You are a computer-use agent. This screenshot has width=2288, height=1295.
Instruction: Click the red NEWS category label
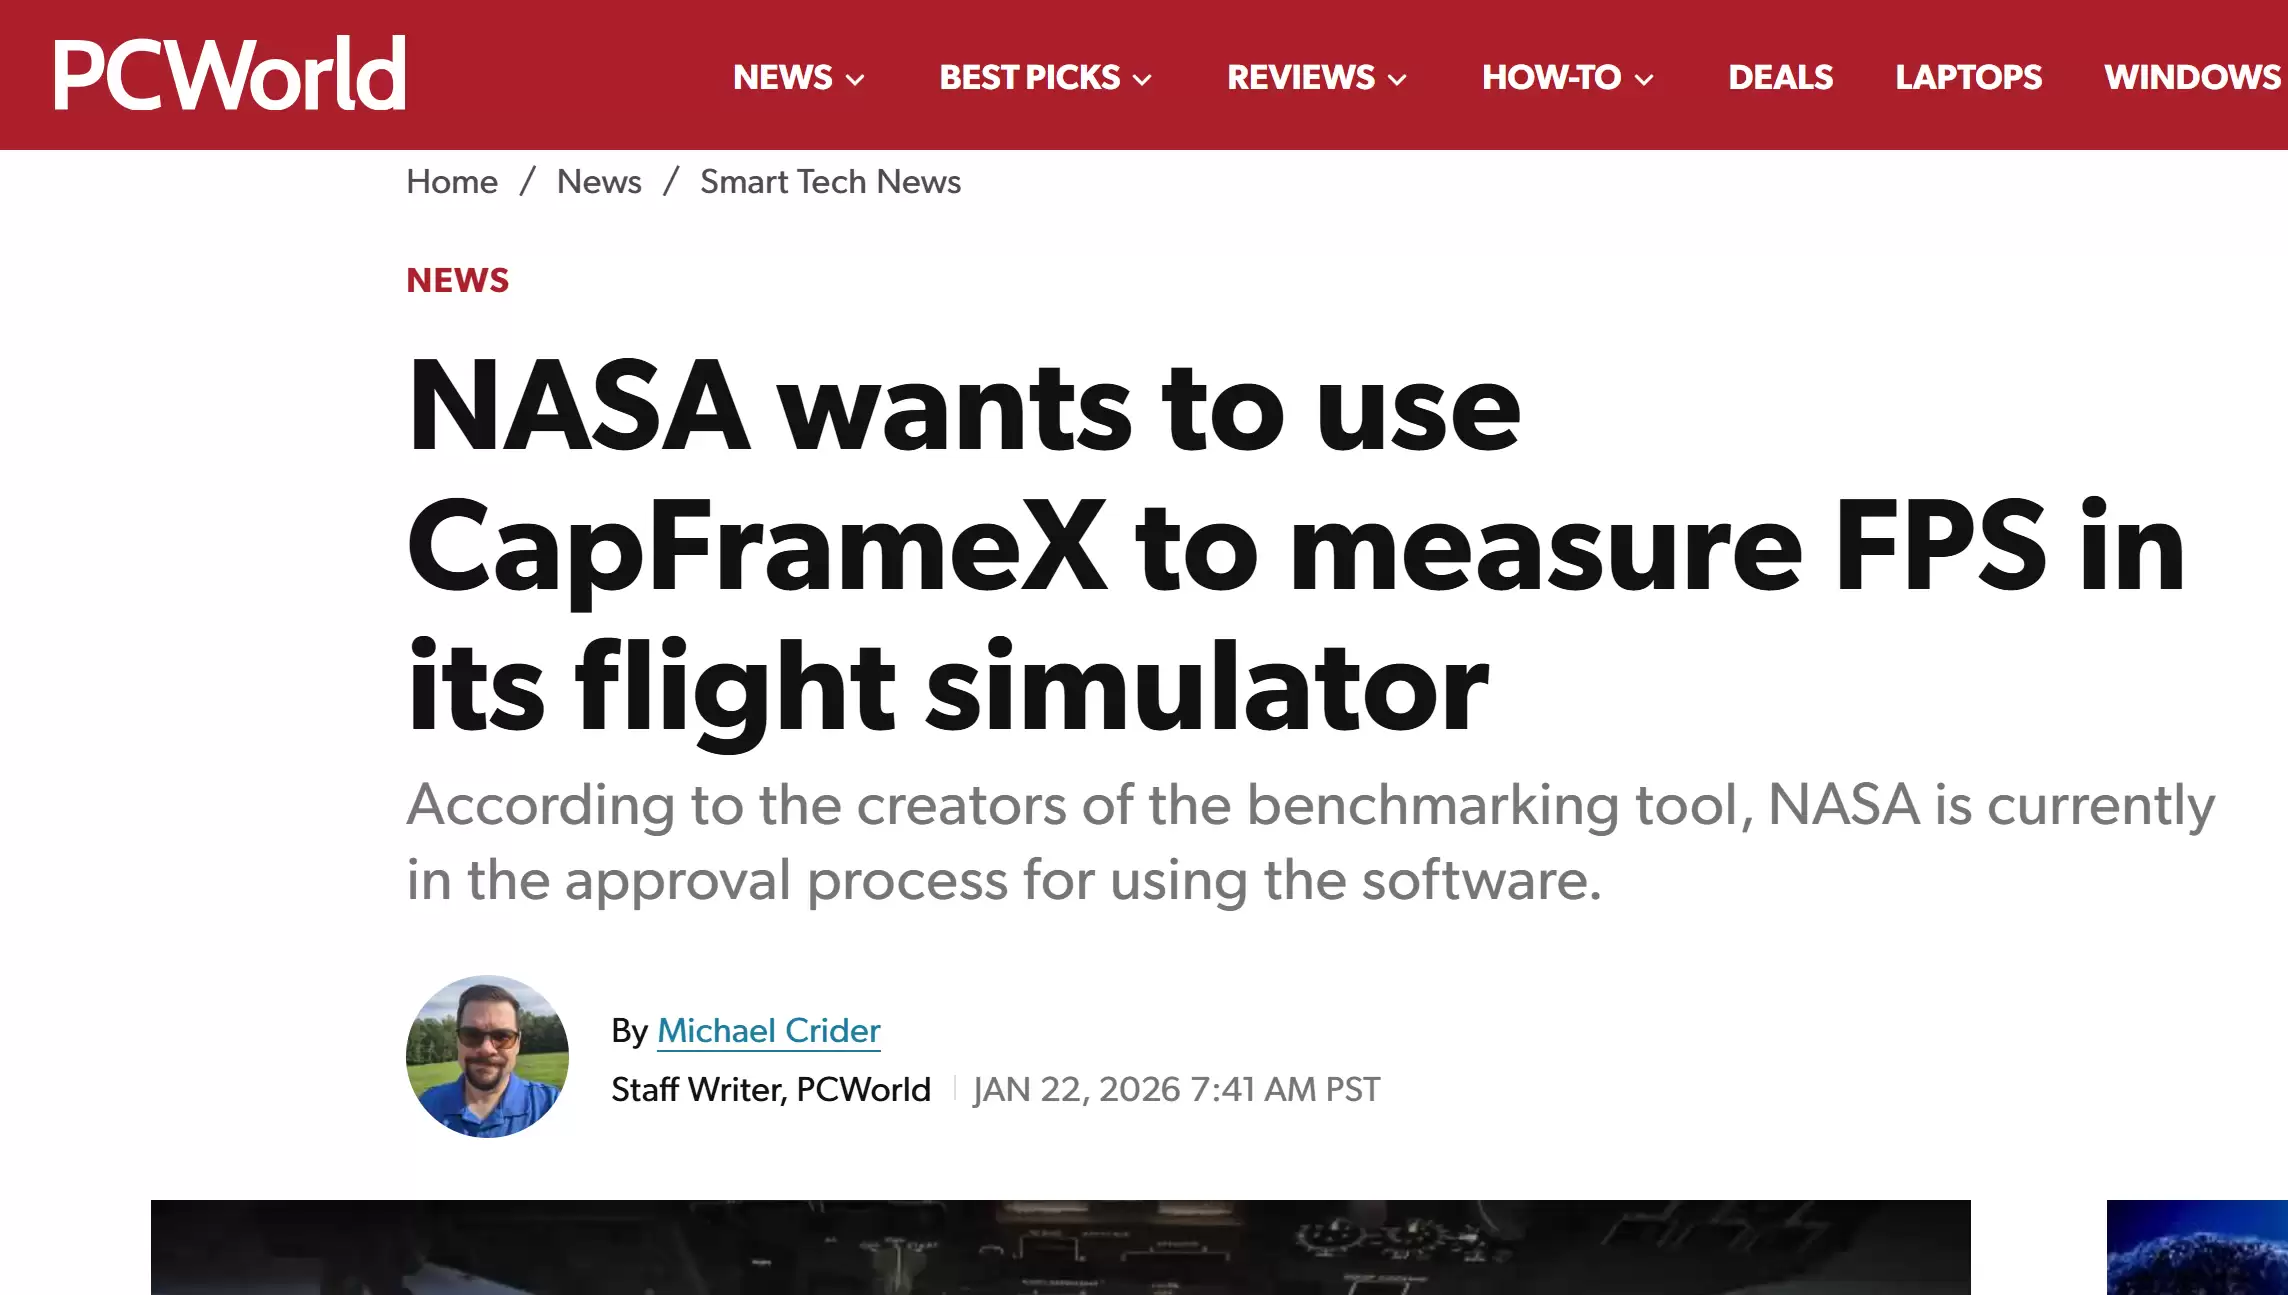[457, 280]
